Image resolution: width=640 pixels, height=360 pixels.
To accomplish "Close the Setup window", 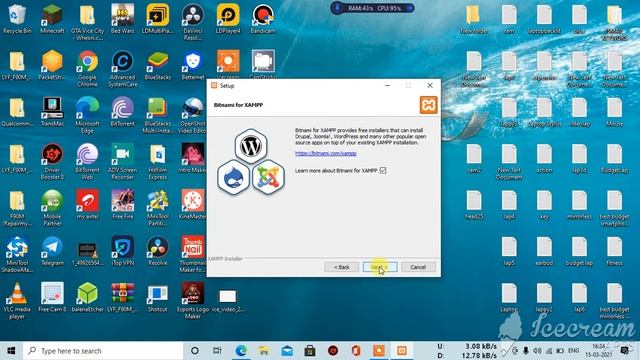I will click(430, 85).
